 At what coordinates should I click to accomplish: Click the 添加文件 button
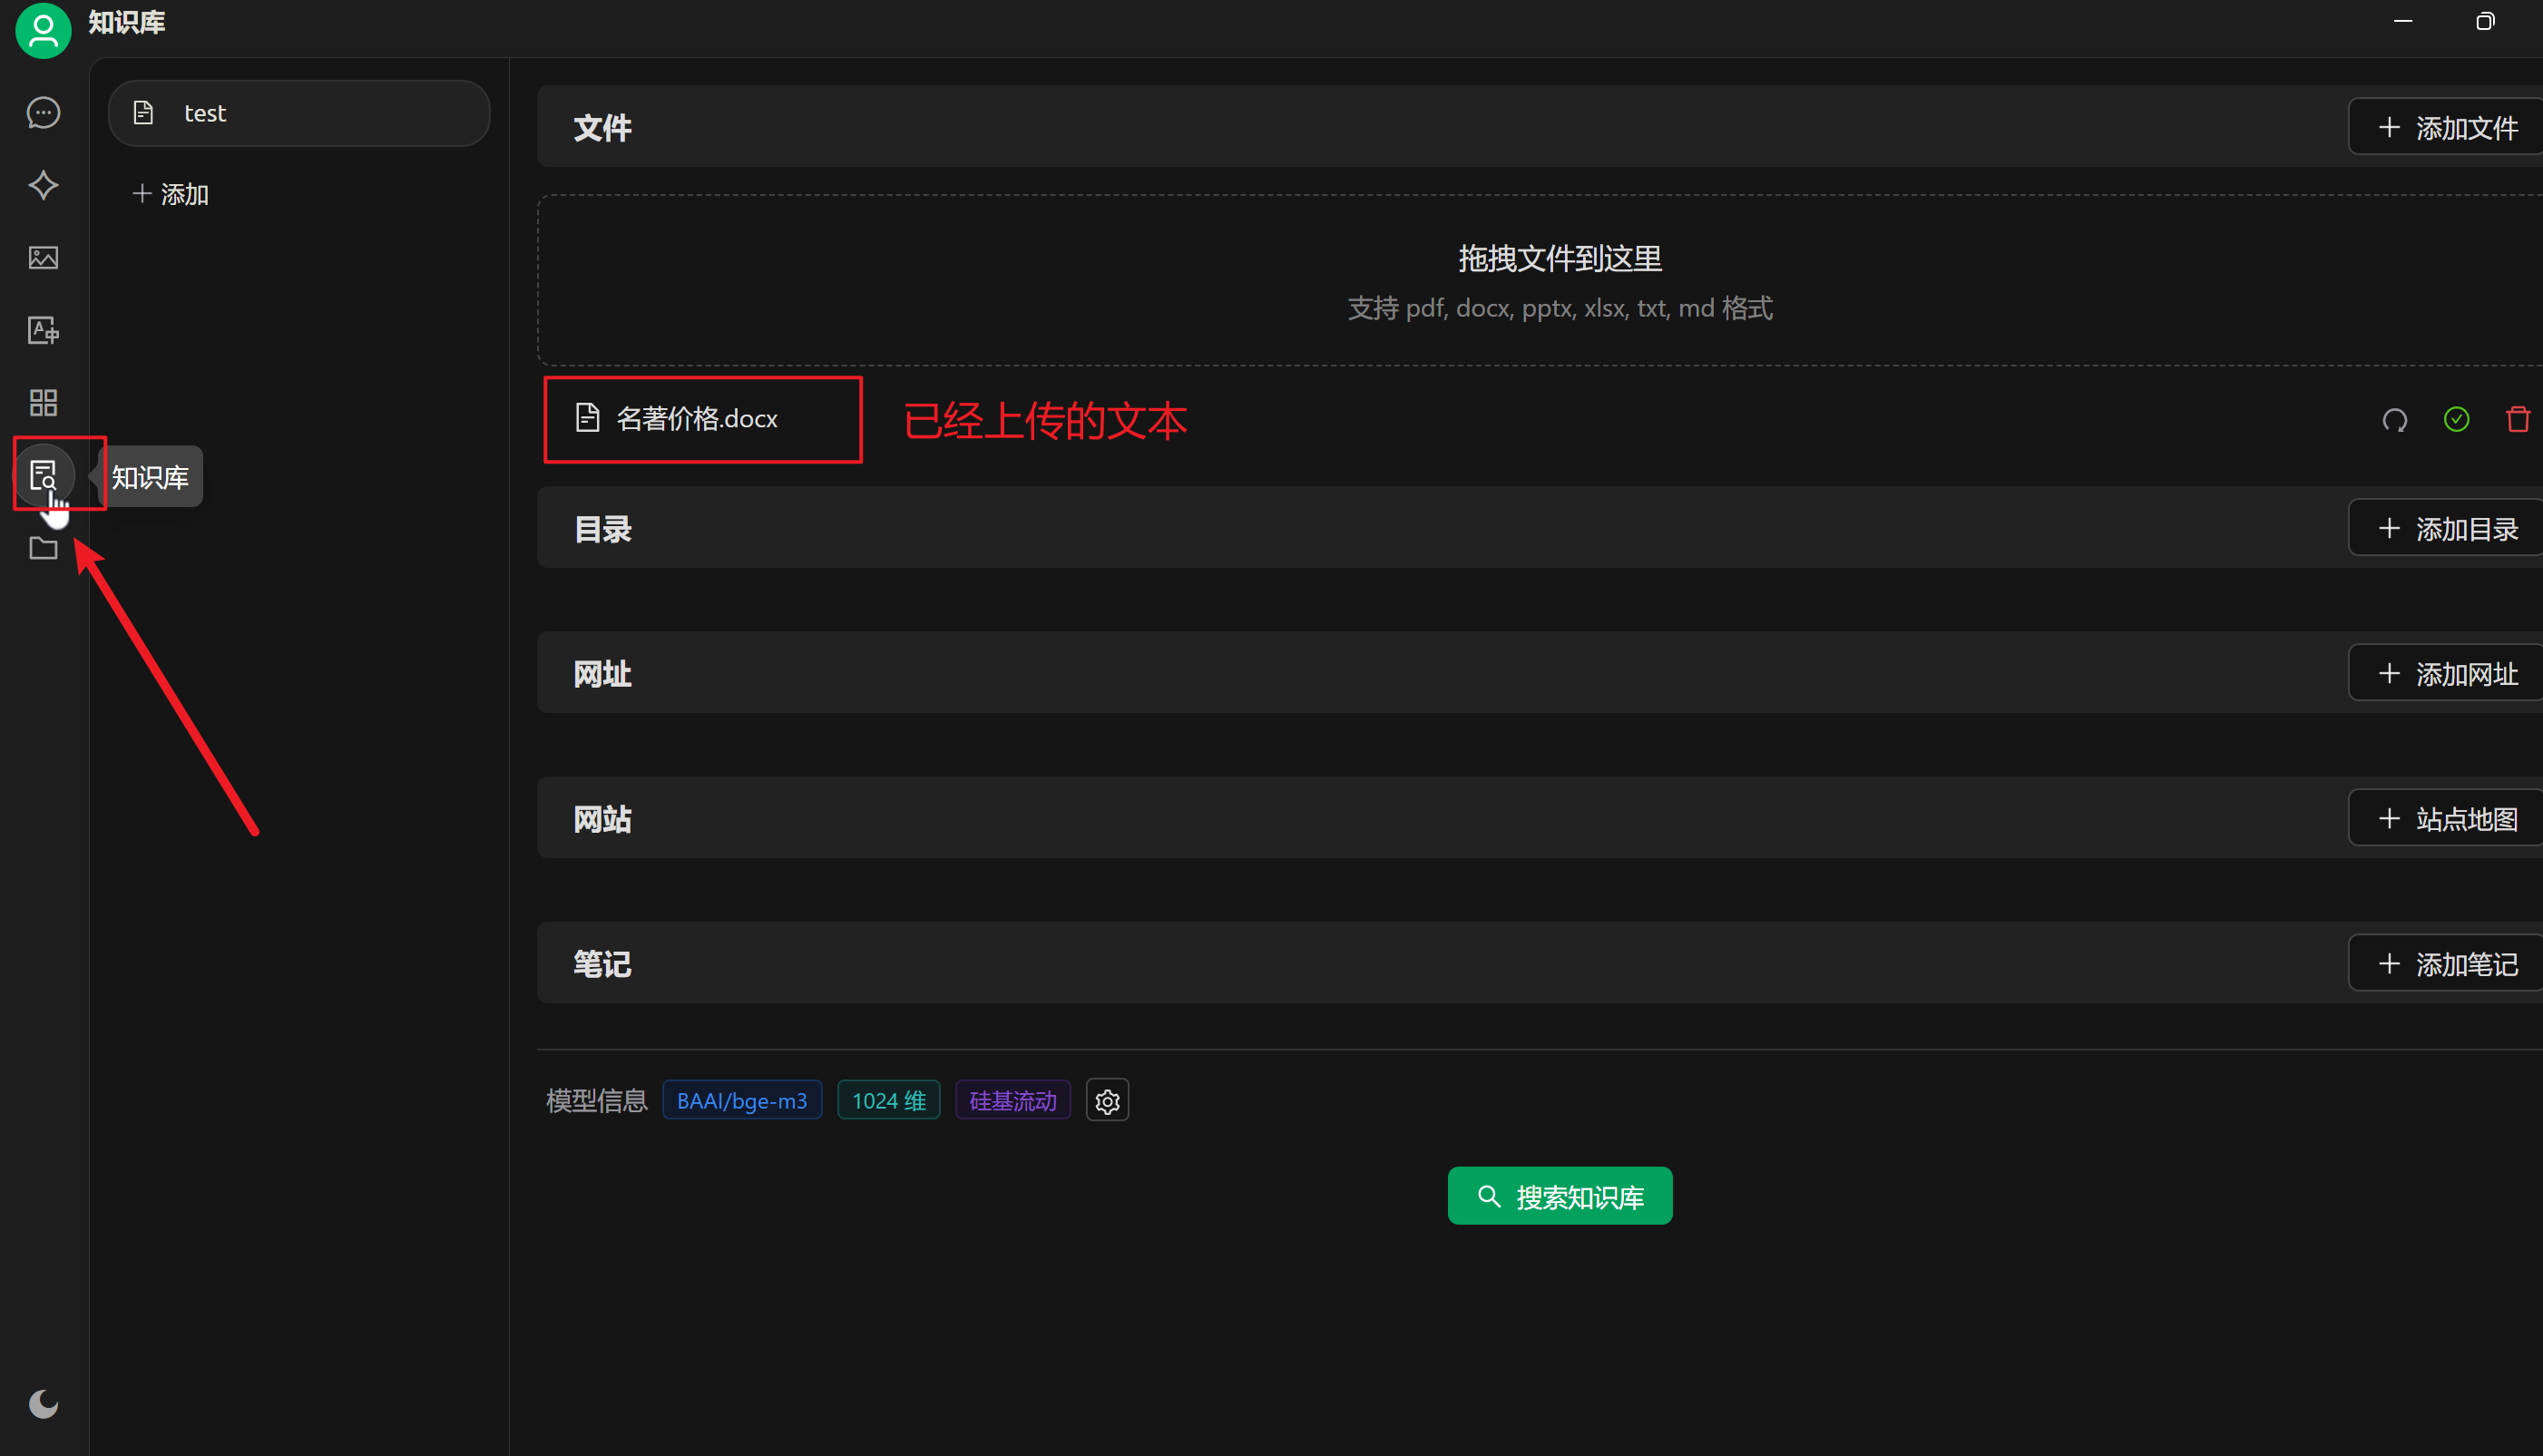coord(2446,127)
